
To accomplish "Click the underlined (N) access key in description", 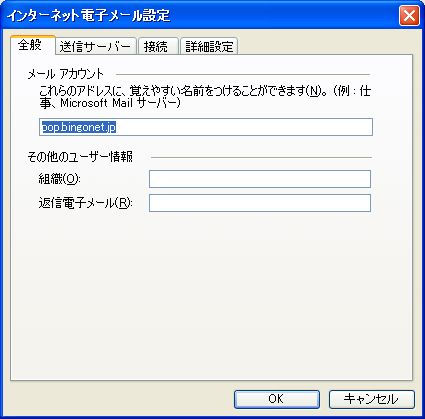I will tap(314, 91).
